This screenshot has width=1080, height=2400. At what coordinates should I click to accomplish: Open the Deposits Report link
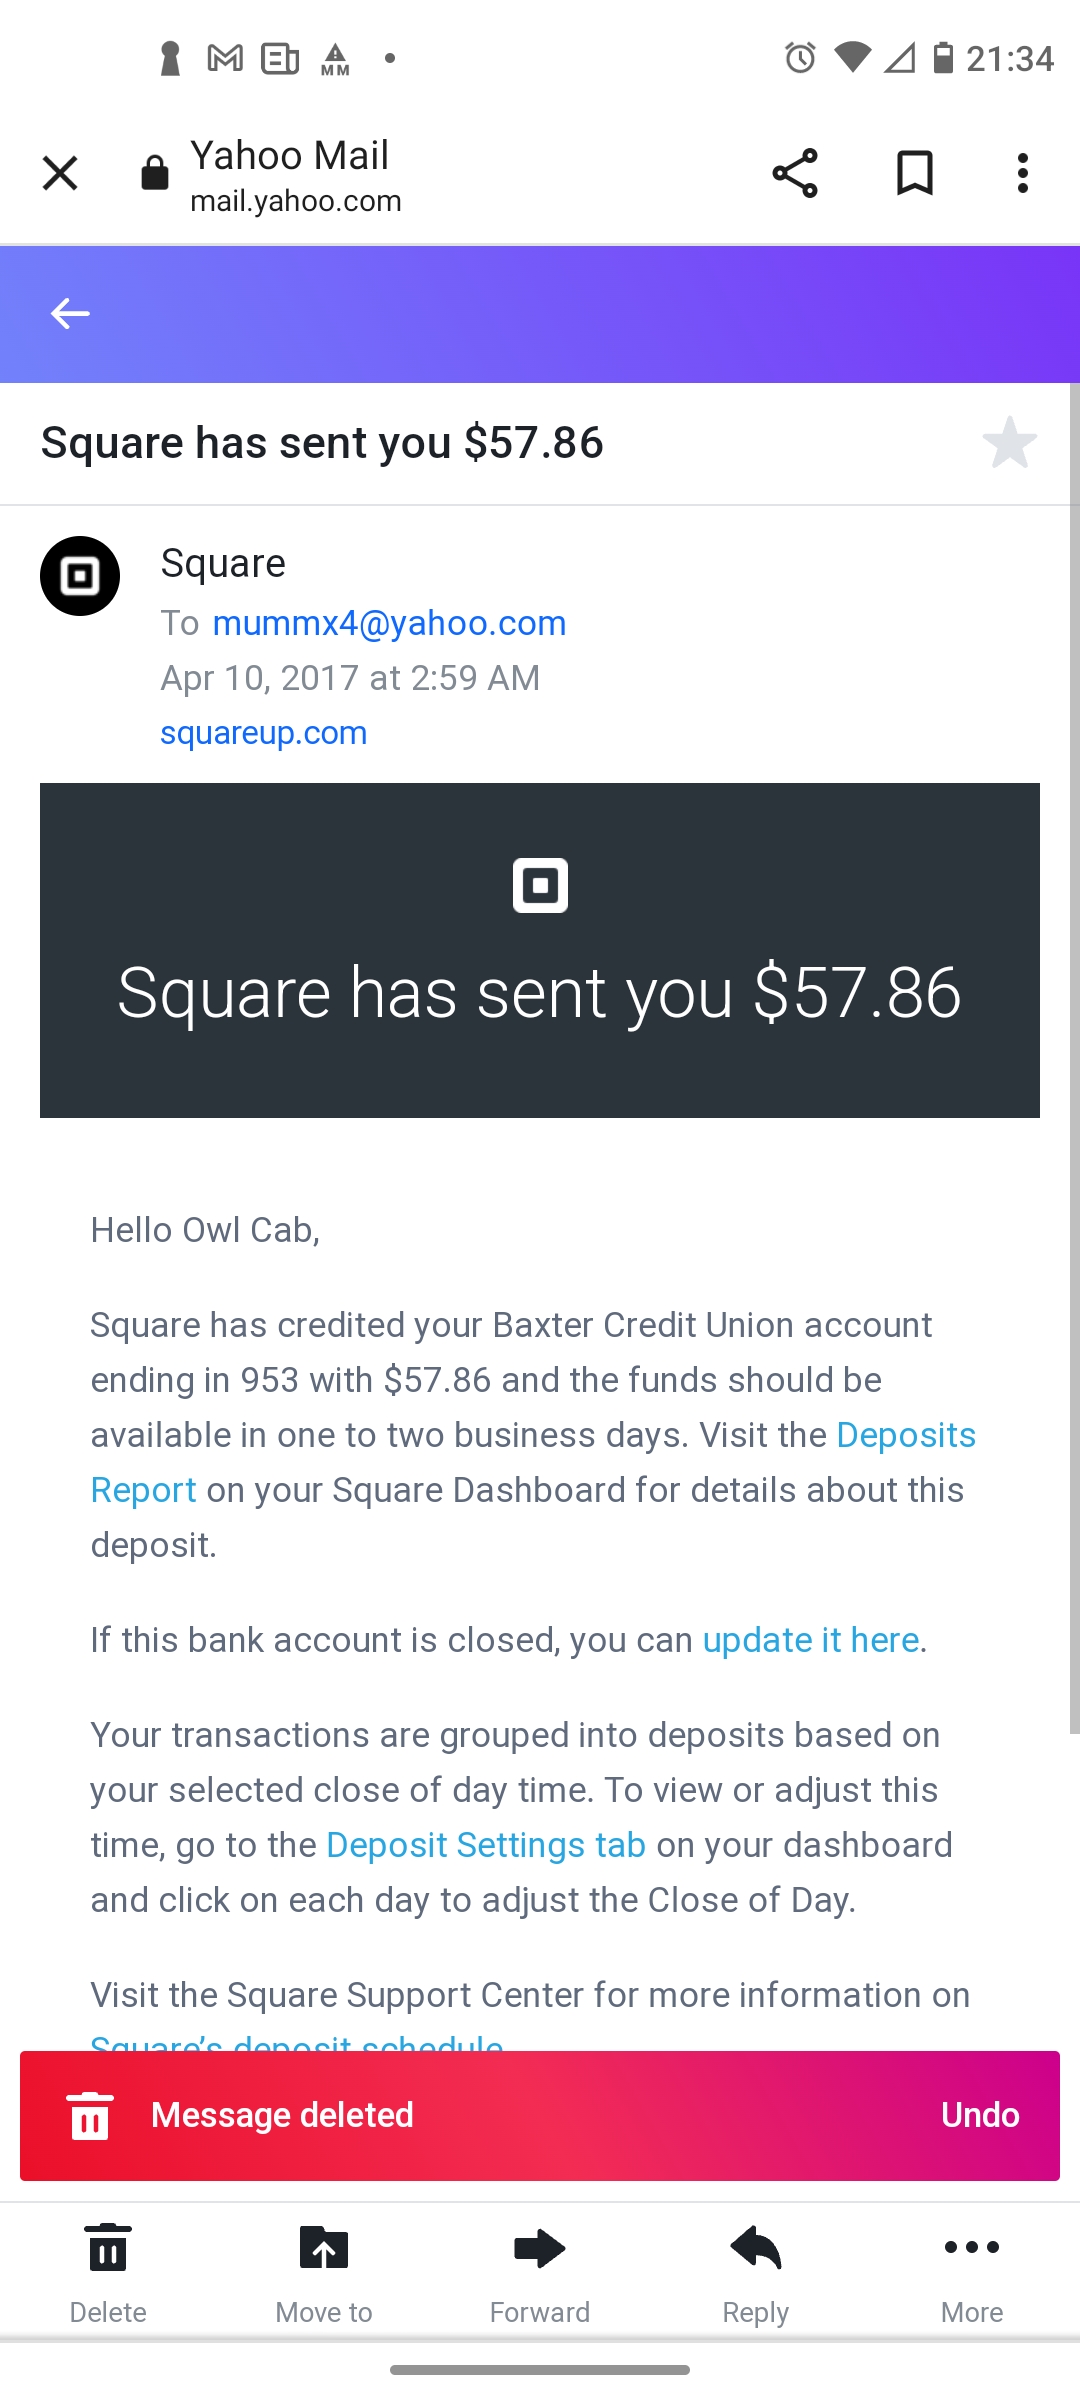tap(533, 1462)
